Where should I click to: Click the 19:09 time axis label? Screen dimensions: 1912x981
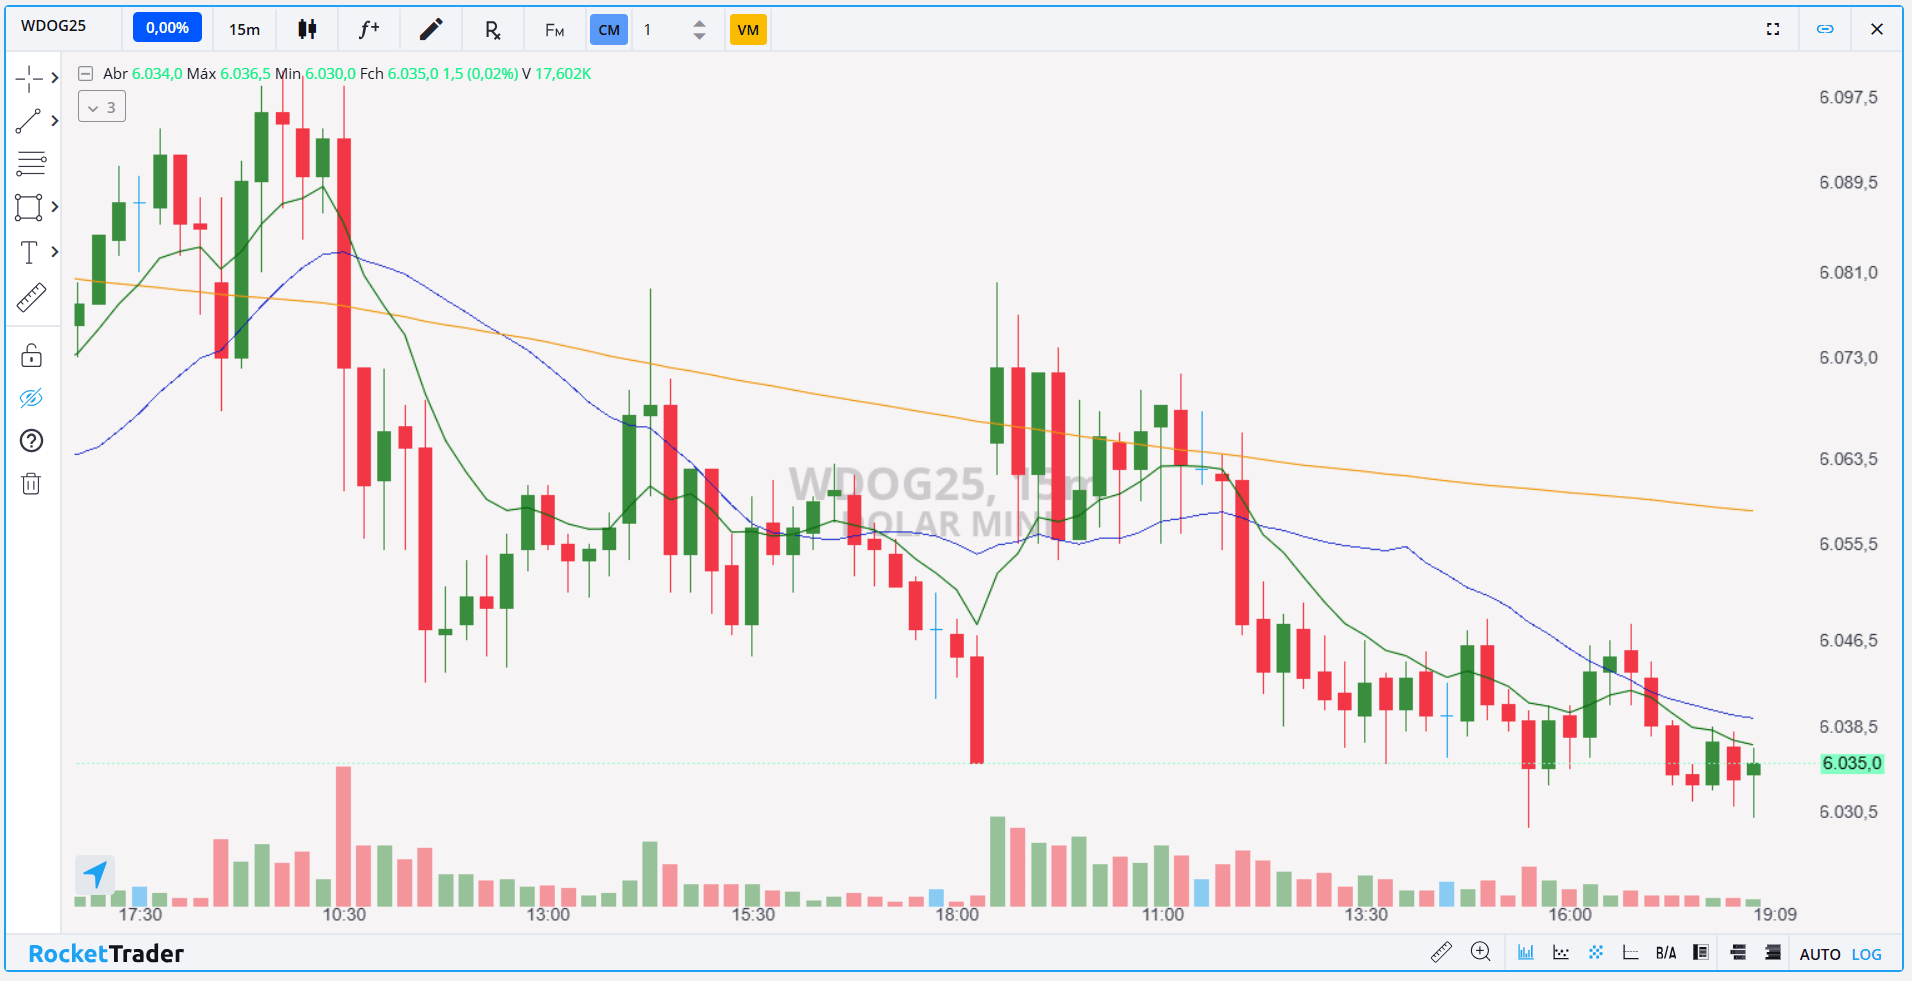[x=1775, y=915]
